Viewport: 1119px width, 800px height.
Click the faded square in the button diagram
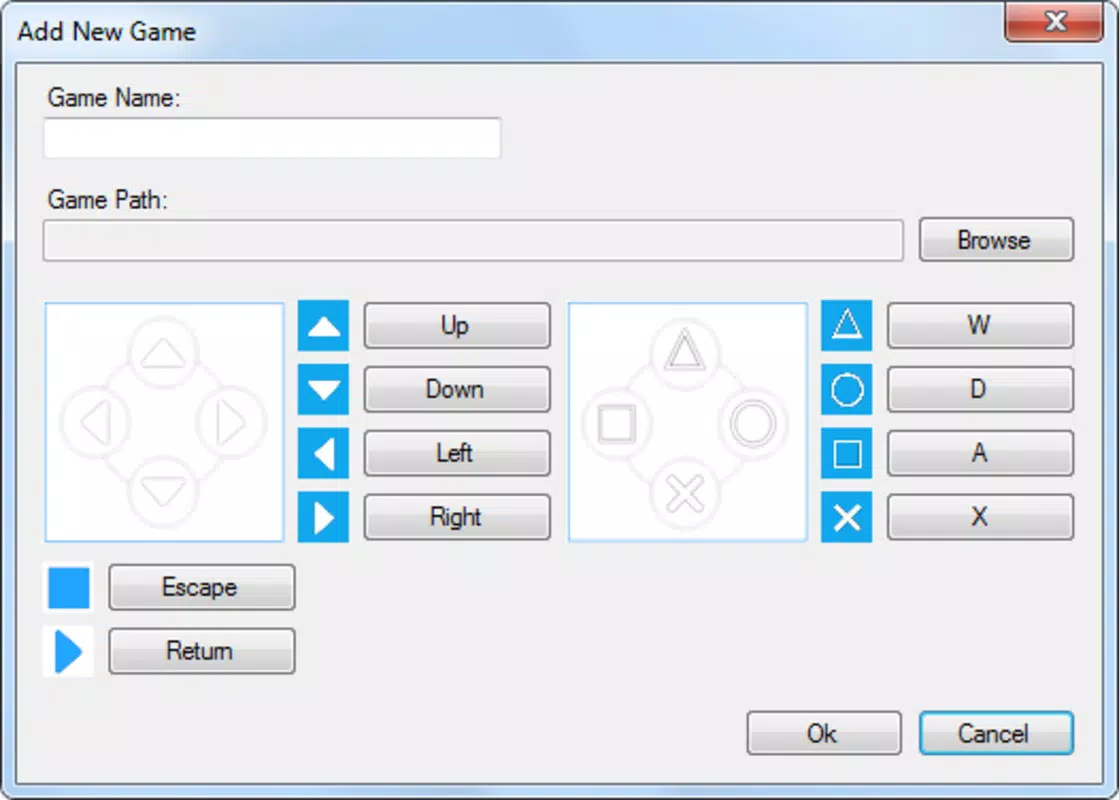pos(617,422)
